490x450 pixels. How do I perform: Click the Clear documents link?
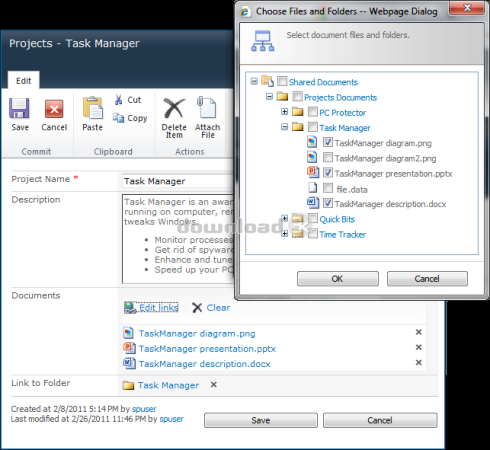[x=218, y=307]
